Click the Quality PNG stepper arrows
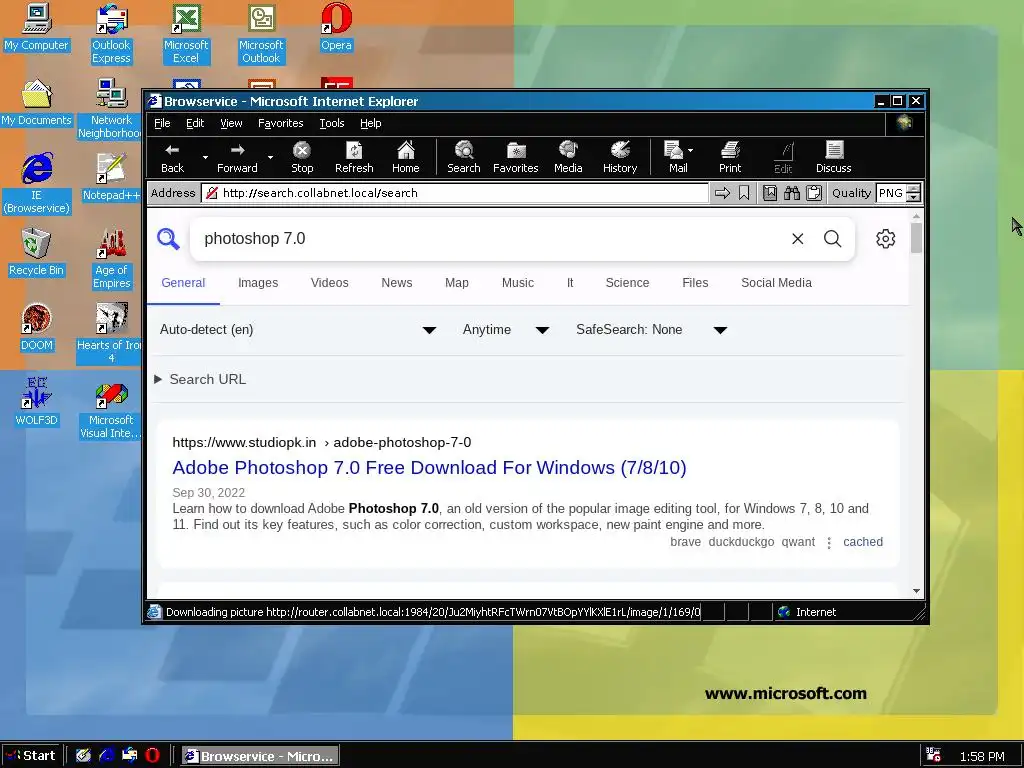The image size is (1024, 768). 914,193
